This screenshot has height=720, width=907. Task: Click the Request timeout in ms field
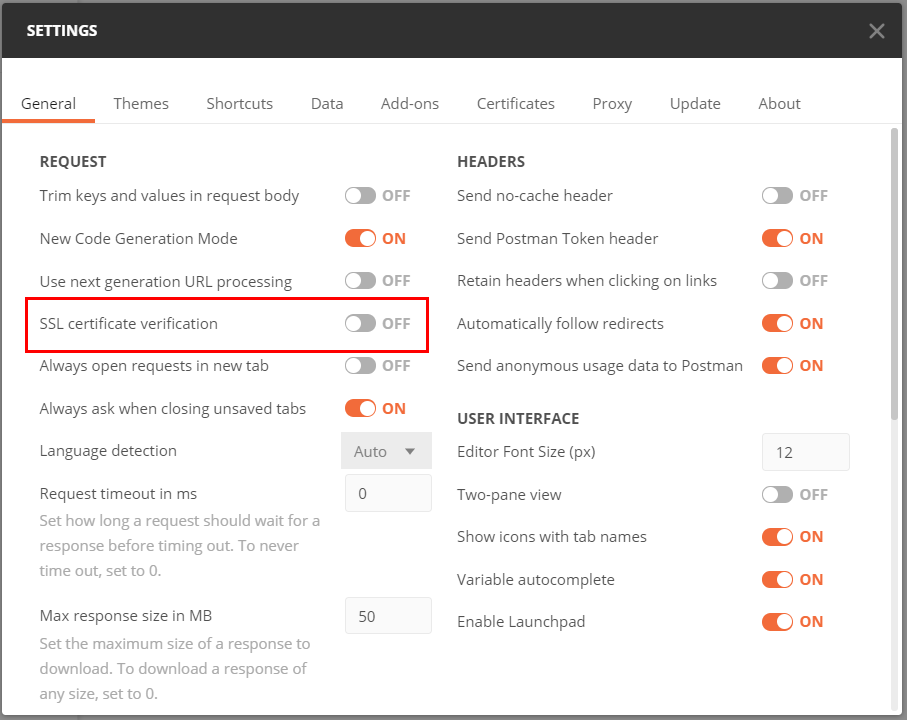[x=388, y=493]
